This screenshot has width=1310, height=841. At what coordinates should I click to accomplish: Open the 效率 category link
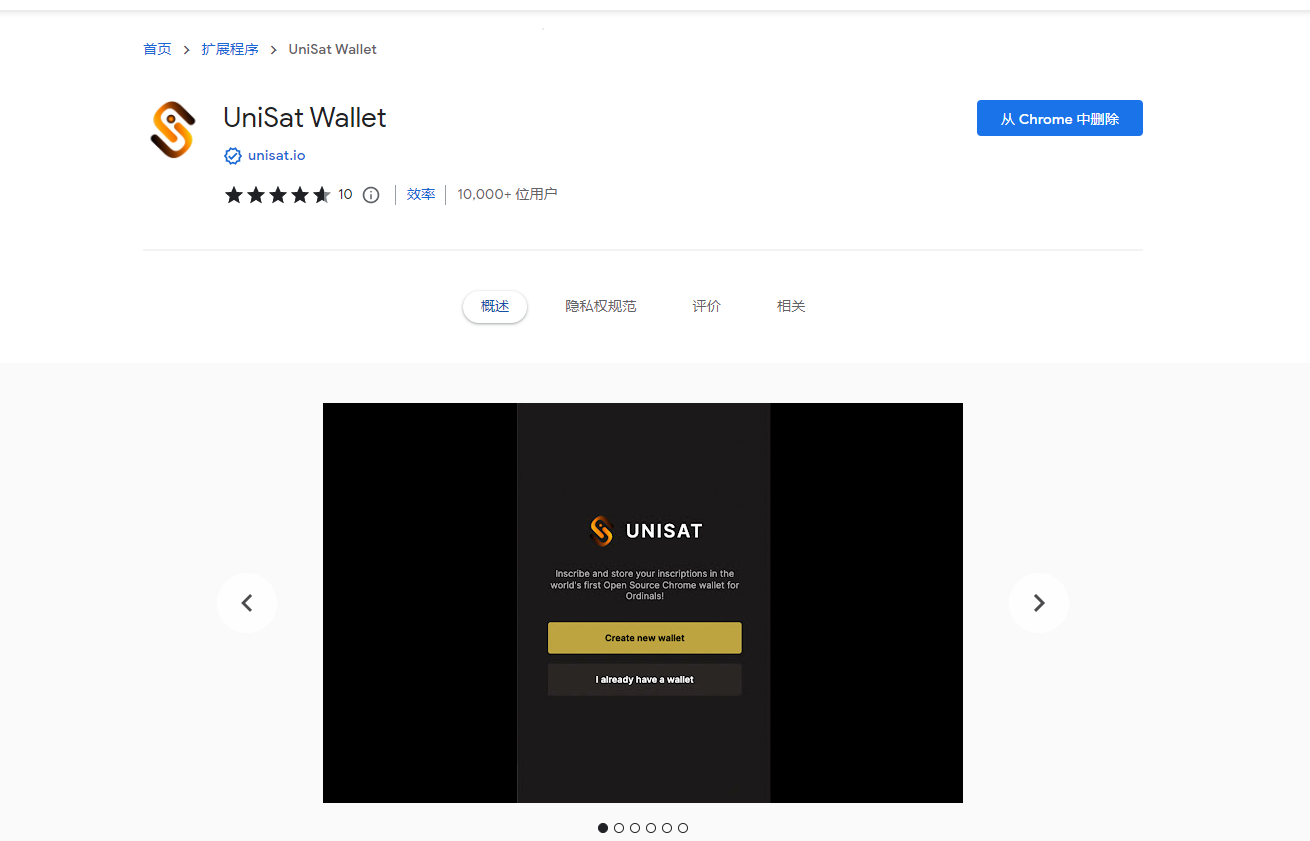pos(421,194)
